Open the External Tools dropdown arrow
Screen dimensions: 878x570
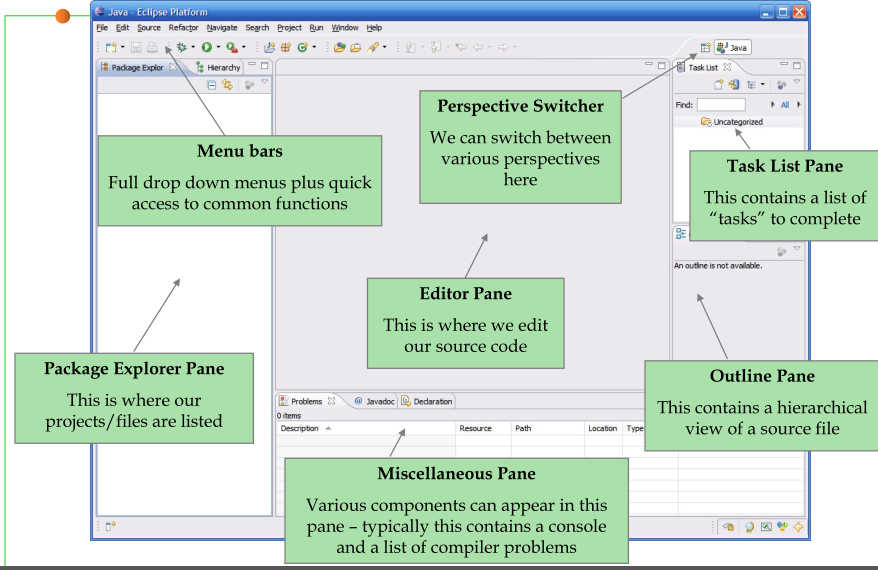pyautogui.click(x=244, y=47)
